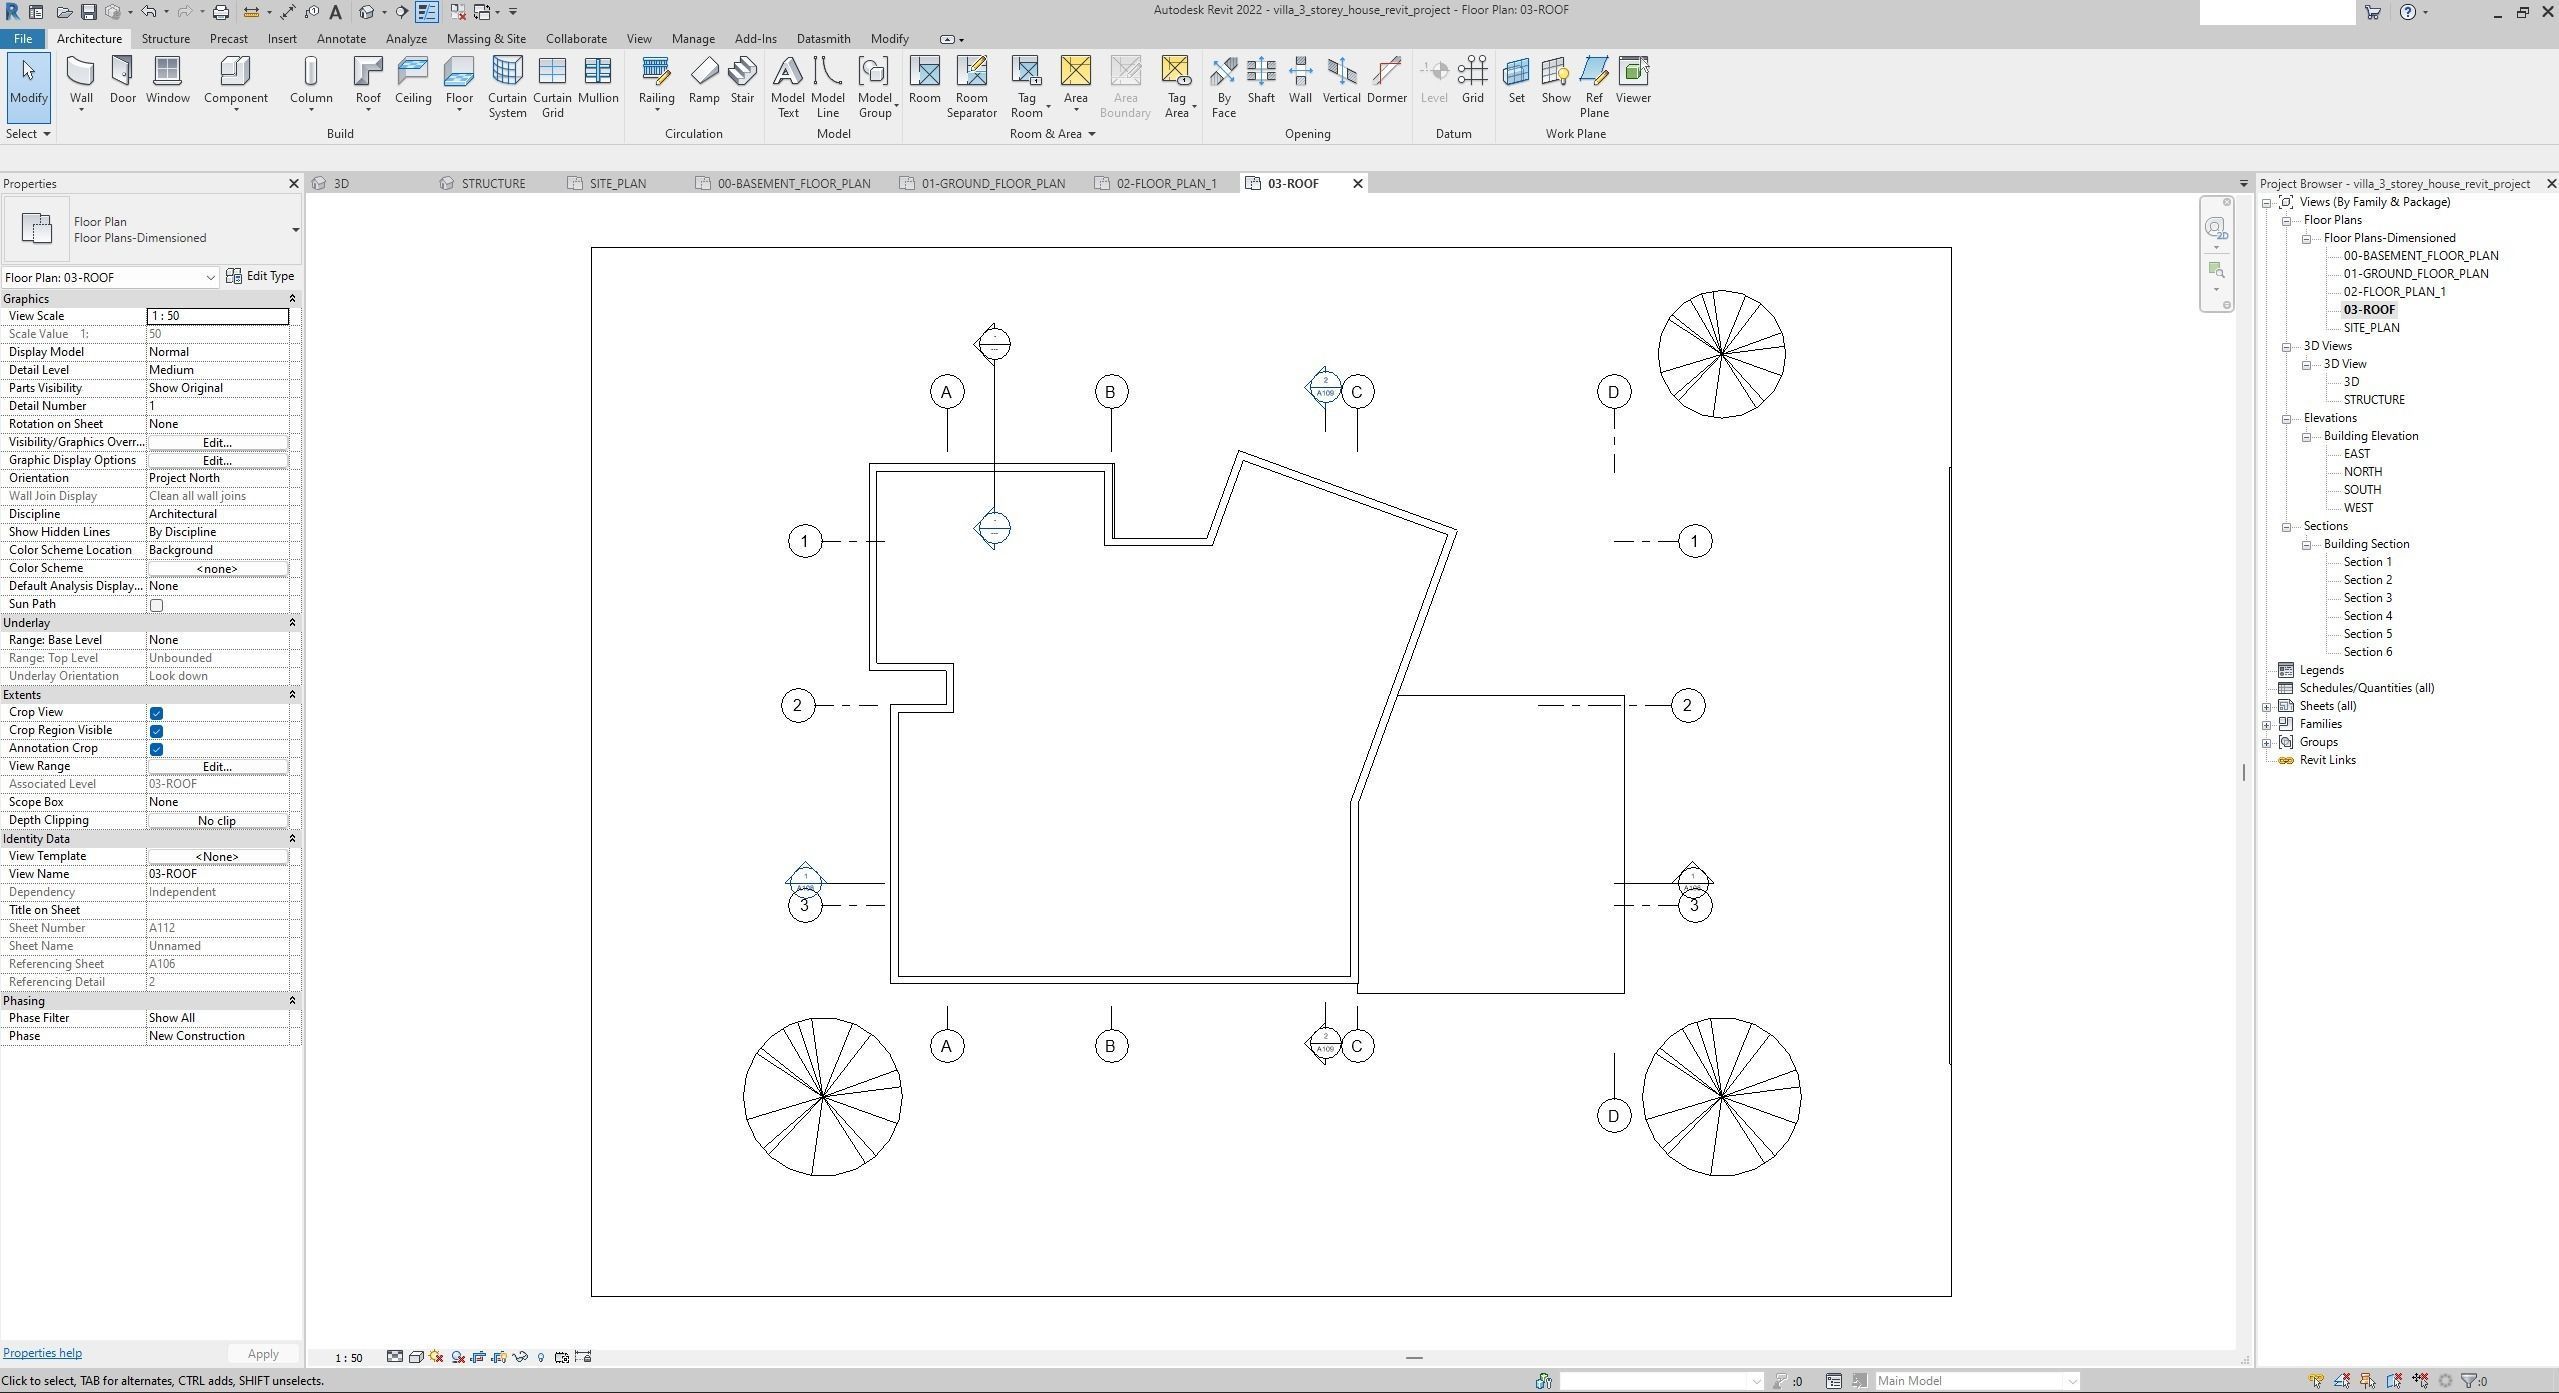Collapse the Sections tree node
Viewport: 2559px width, 1393px height.
click(x=2287, y=527)
